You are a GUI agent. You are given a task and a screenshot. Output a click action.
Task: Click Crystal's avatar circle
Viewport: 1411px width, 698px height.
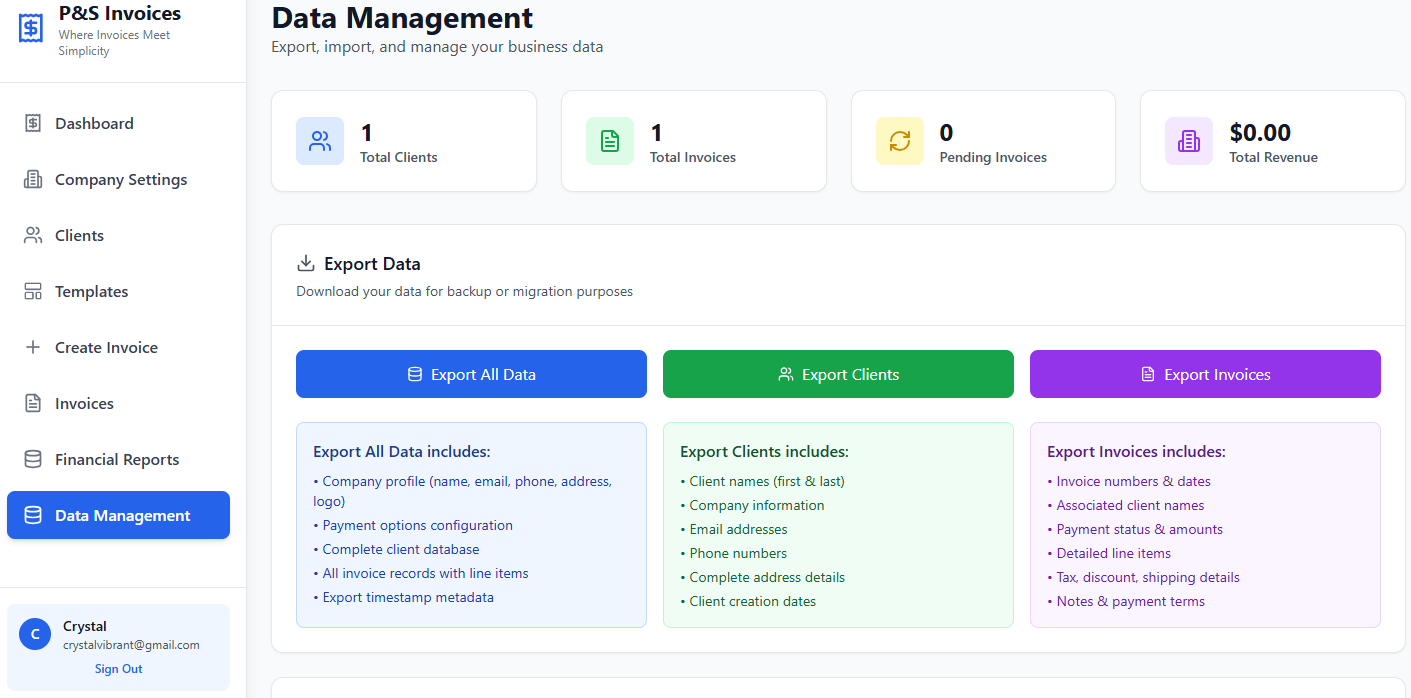tap(34, 634)
